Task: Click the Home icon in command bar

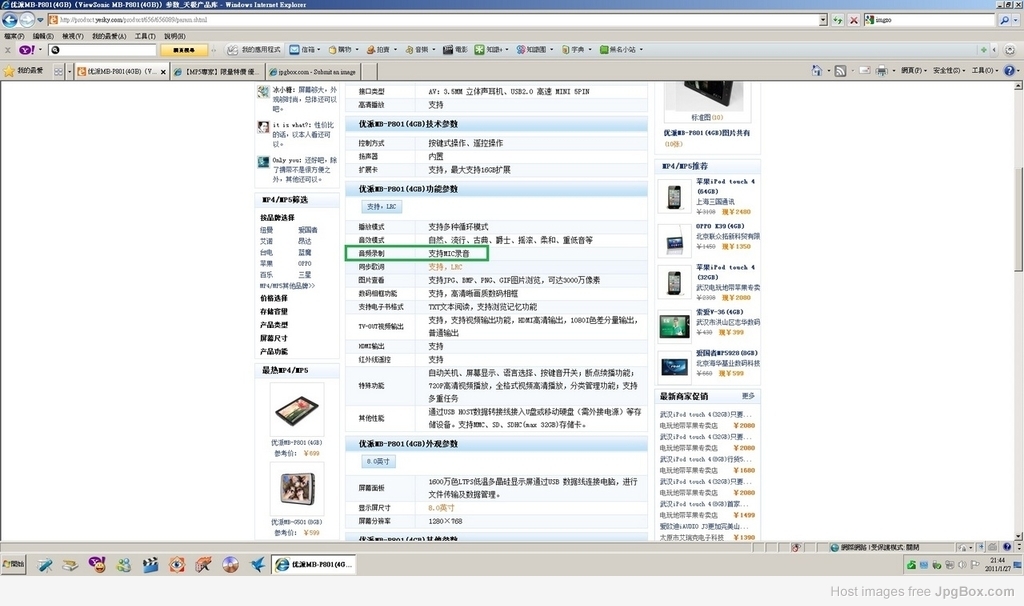Action: pyautogui.click(x=817, y=71)
